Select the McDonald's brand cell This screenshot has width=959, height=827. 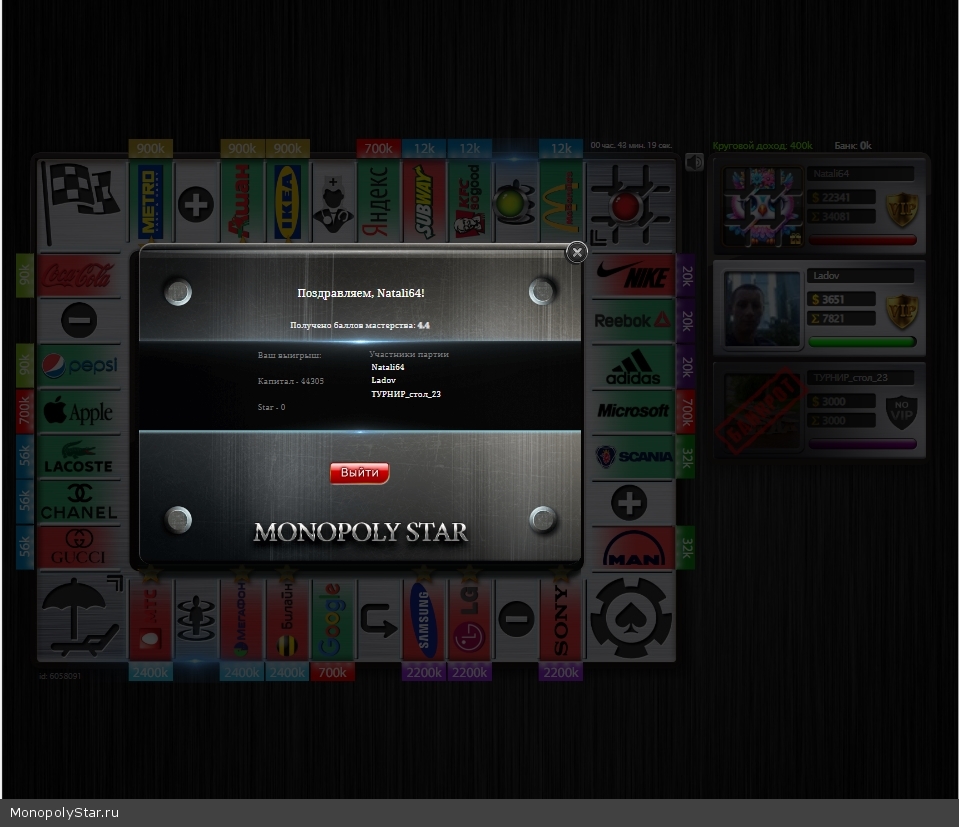click(561, 201)
